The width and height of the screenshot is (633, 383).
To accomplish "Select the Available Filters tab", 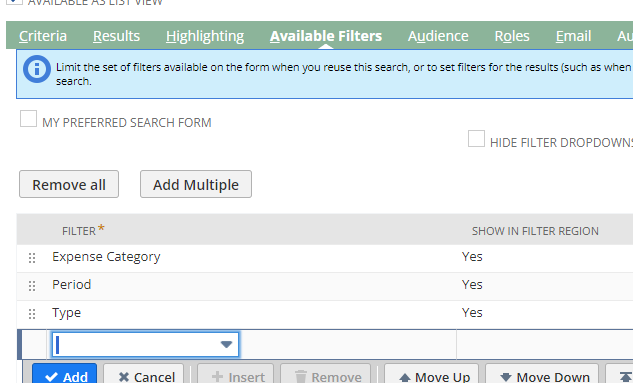I will 326,36.
